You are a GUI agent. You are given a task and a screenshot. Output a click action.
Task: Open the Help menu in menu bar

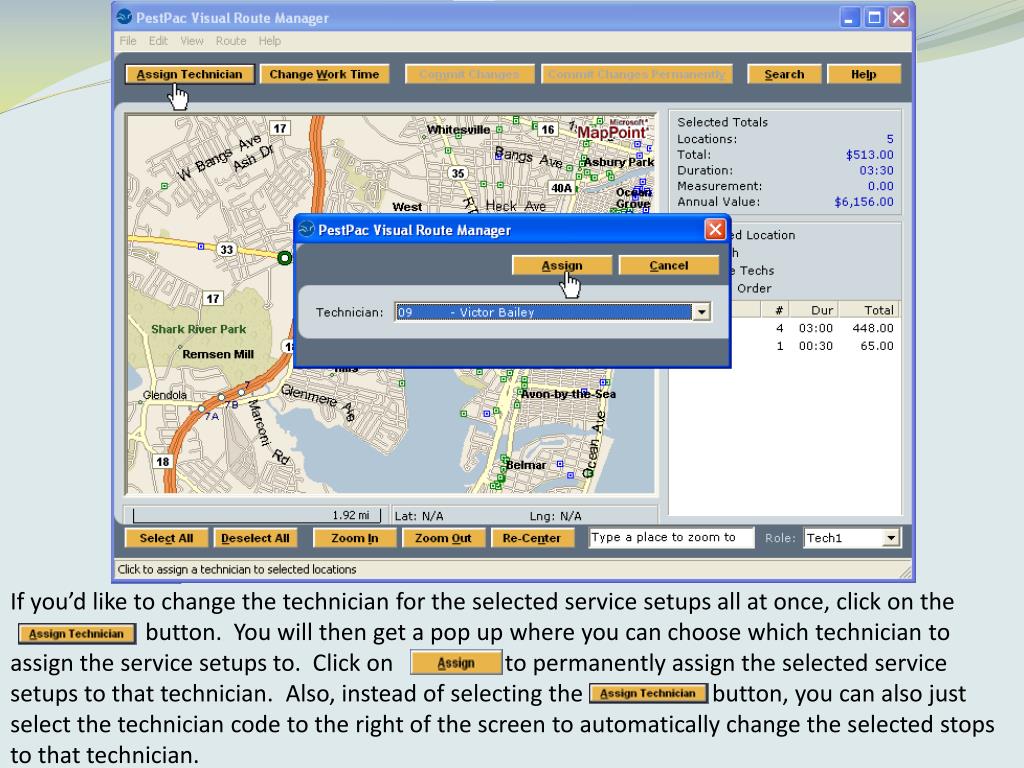coord(270,41)
